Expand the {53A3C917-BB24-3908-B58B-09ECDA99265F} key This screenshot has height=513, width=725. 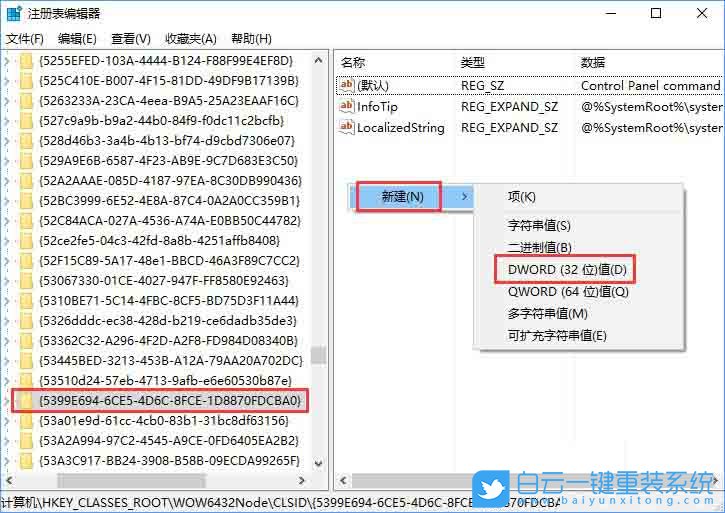point(7,461)
